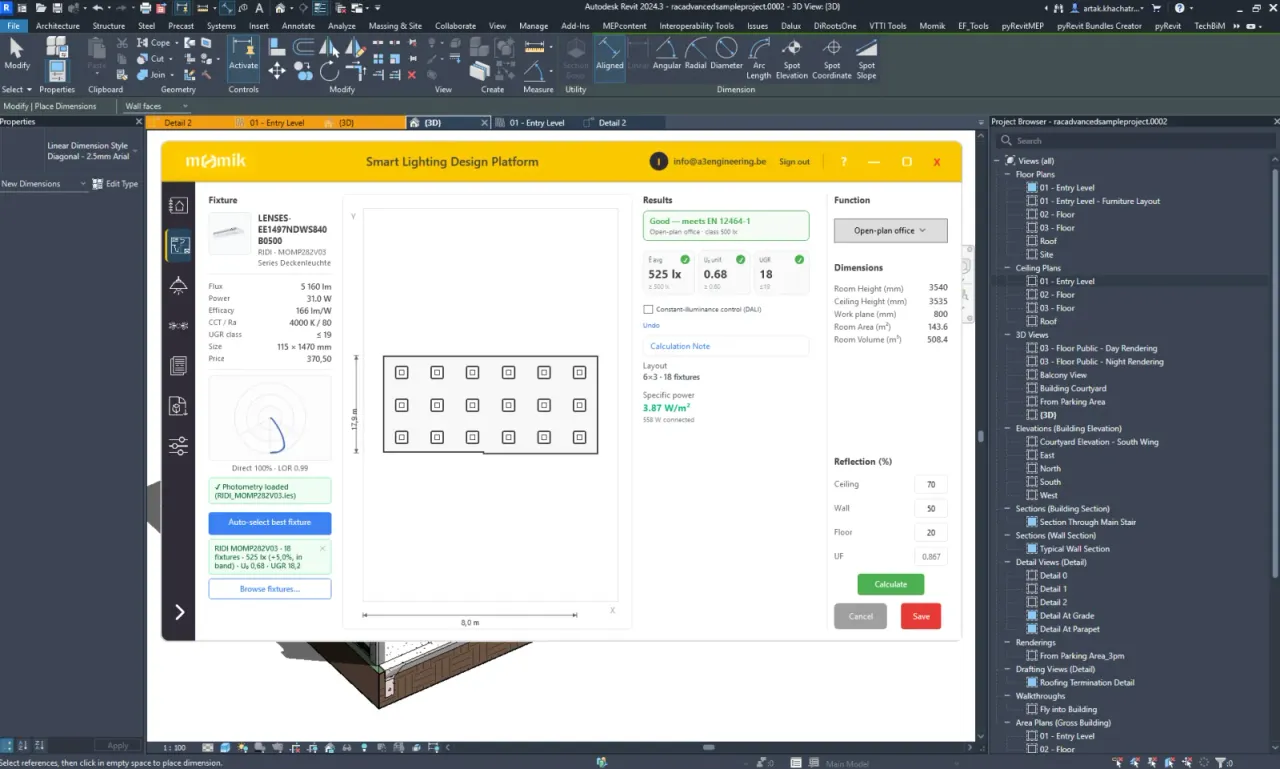Choose the Rotate tool in Modify panel
This screenshot has width=1280, height=769.
point(329,70)
